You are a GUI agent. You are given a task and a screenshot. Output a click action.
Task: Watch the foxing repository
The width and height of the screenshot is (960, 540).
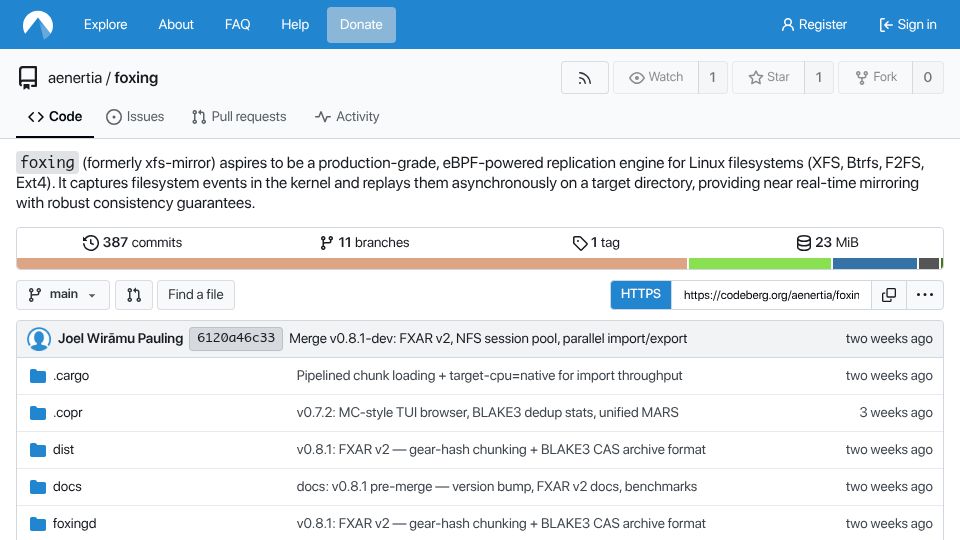pos(656,77)
